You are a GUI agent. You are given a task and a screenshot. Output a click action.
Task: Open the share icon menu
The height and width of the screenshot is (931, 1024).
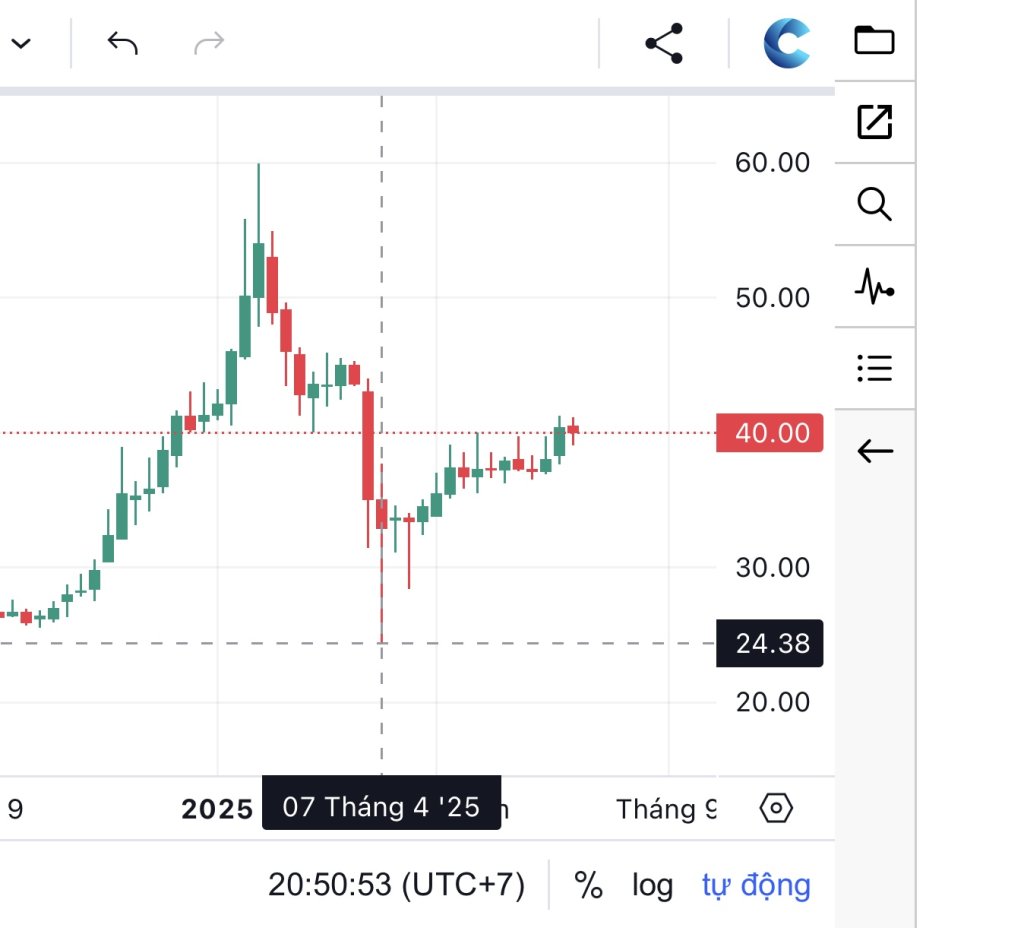664,44
